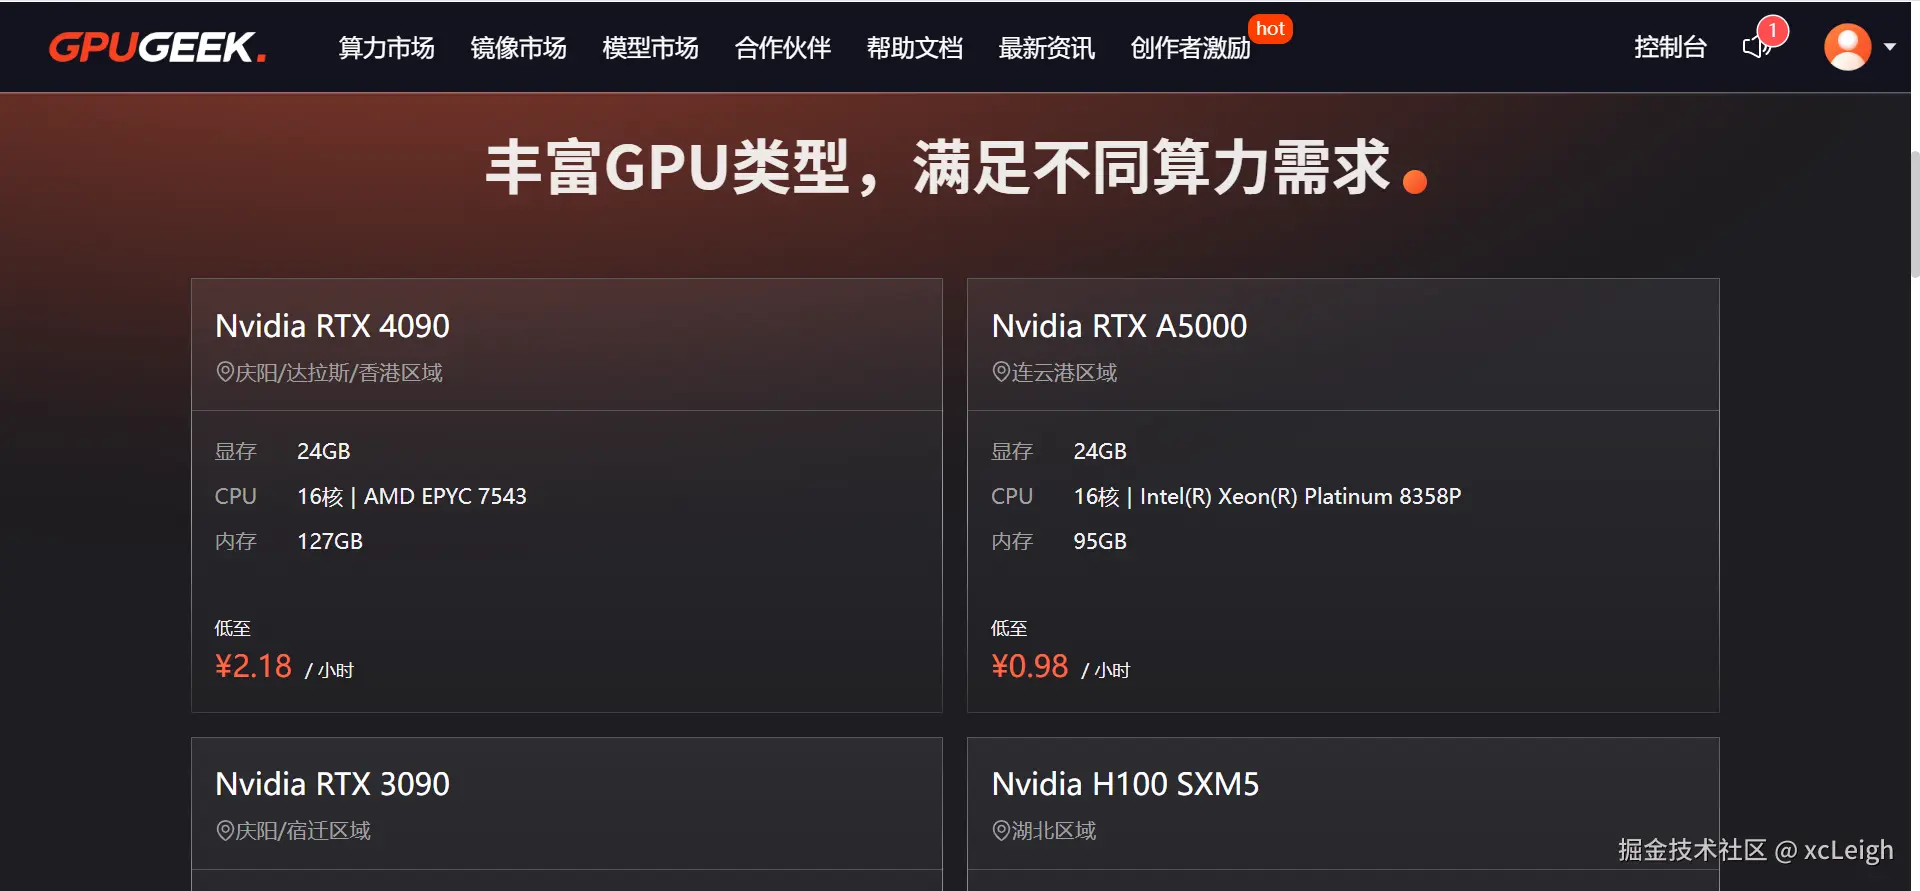Image resolution: width=1920 pixels, height=891 pixels.
Task: Click the 24GB value on RTX 4090 card
Action: 324,451
